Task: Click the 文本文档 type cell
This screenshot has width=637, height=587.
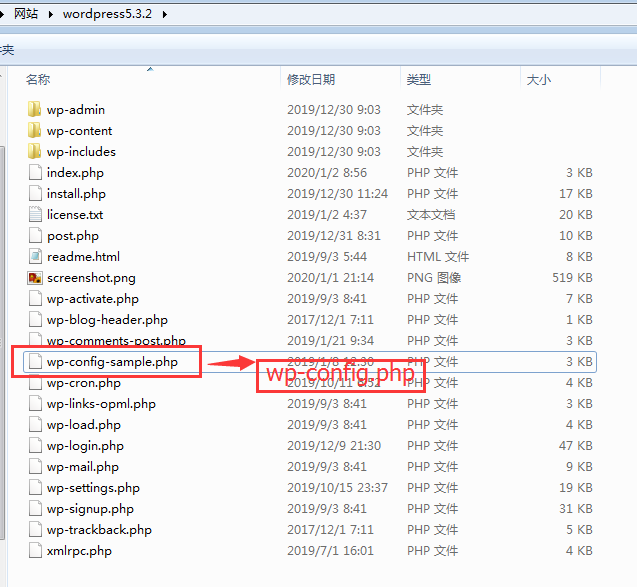Action: point(431,214)
